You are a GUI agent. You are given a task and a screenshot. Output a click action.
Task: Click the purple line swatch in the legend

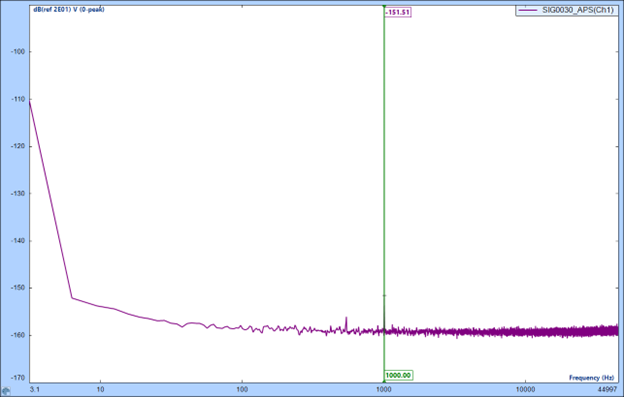point(528,10)
